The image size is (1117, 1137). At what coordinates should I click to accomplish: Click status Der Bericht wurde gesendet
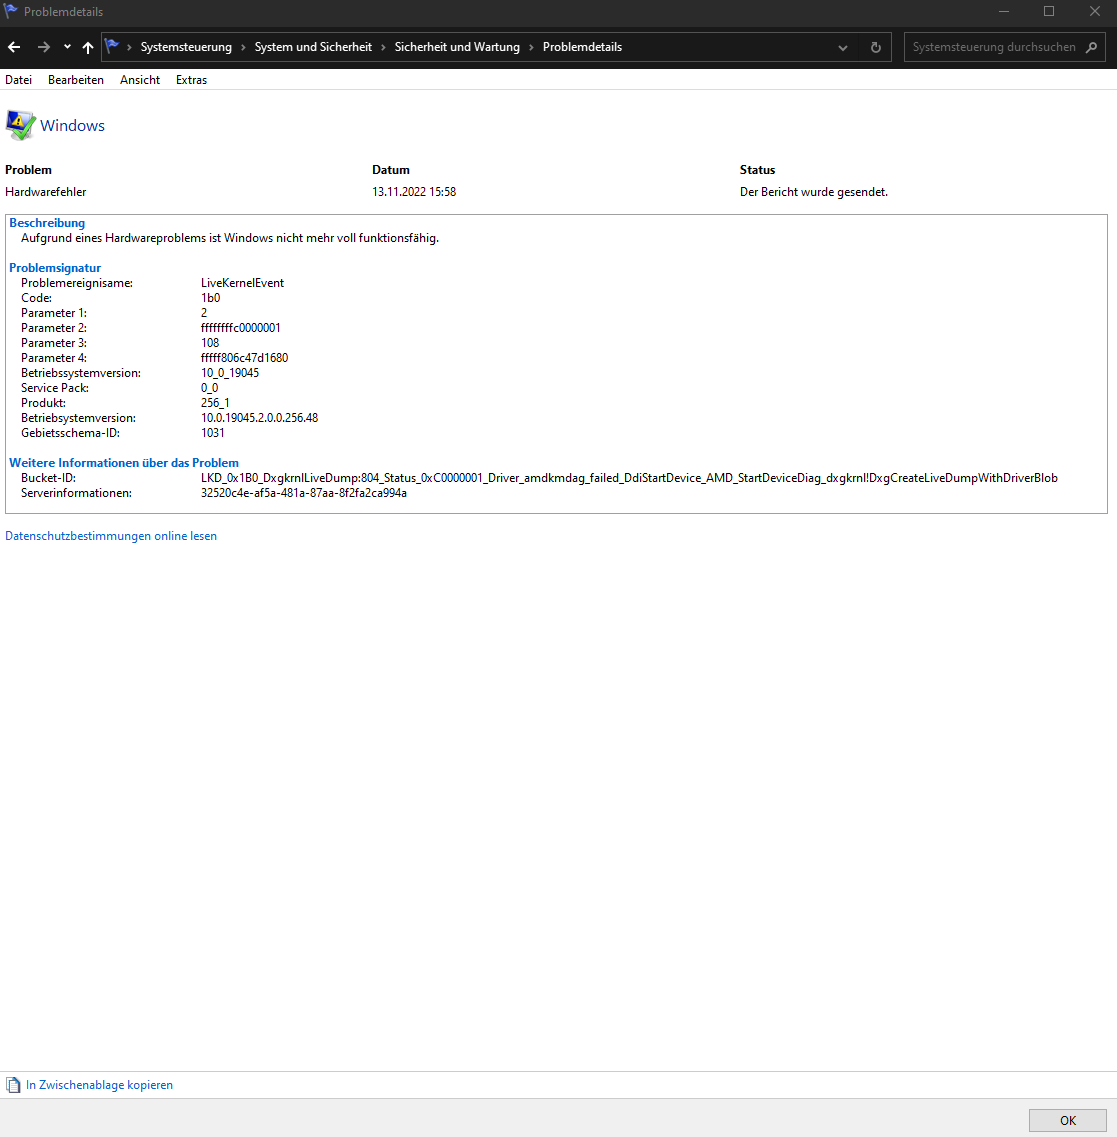814,192
